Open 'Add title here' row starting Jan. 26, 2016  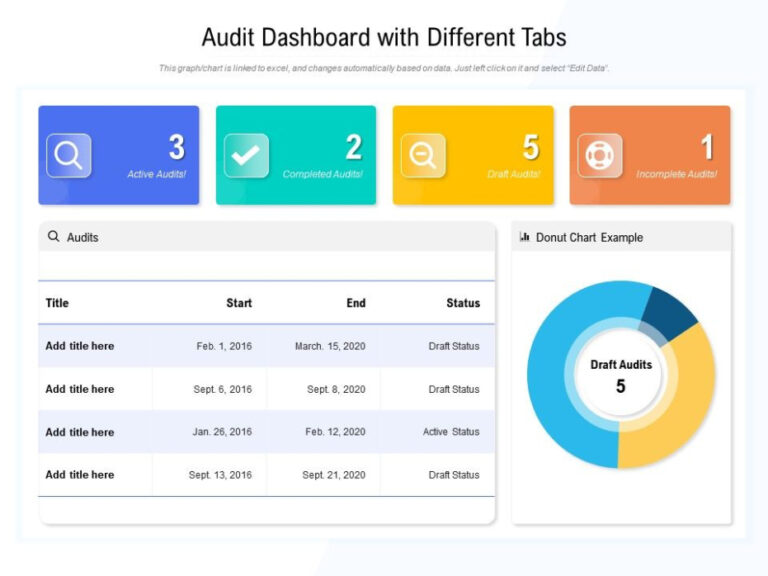click(267, 432)
